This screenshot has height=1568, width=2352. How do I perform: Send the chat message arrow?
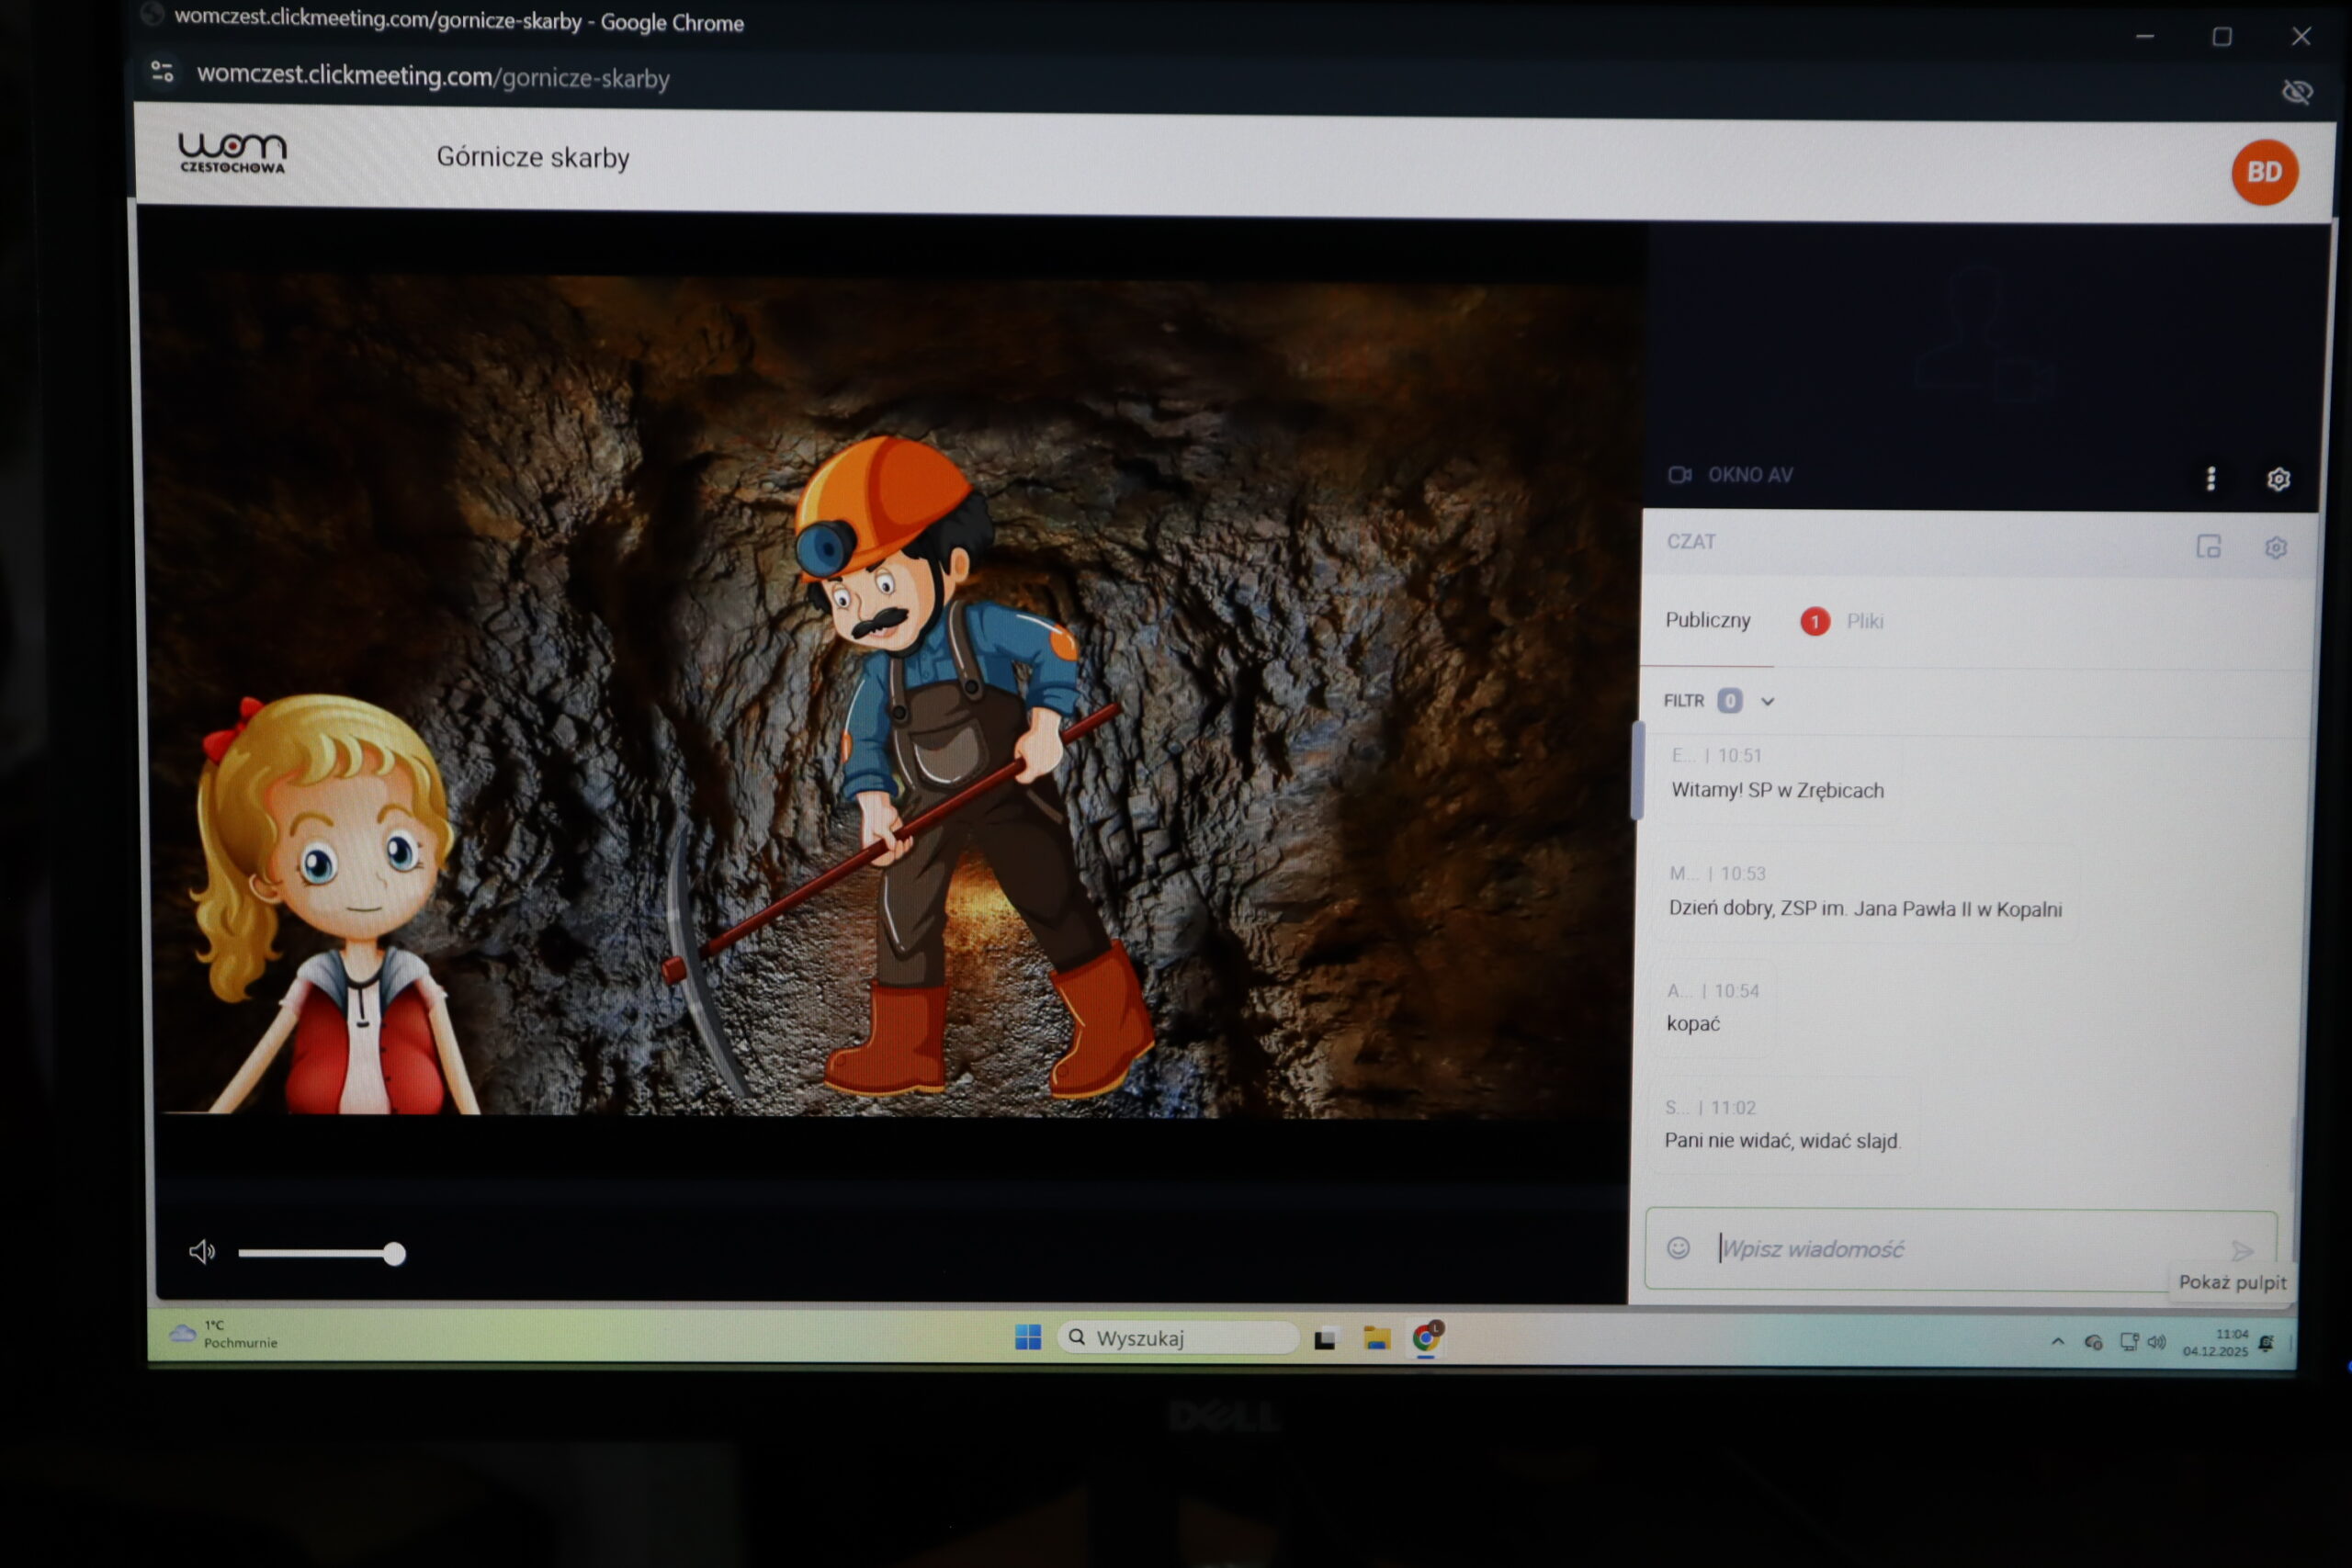pos(2241,1250)
